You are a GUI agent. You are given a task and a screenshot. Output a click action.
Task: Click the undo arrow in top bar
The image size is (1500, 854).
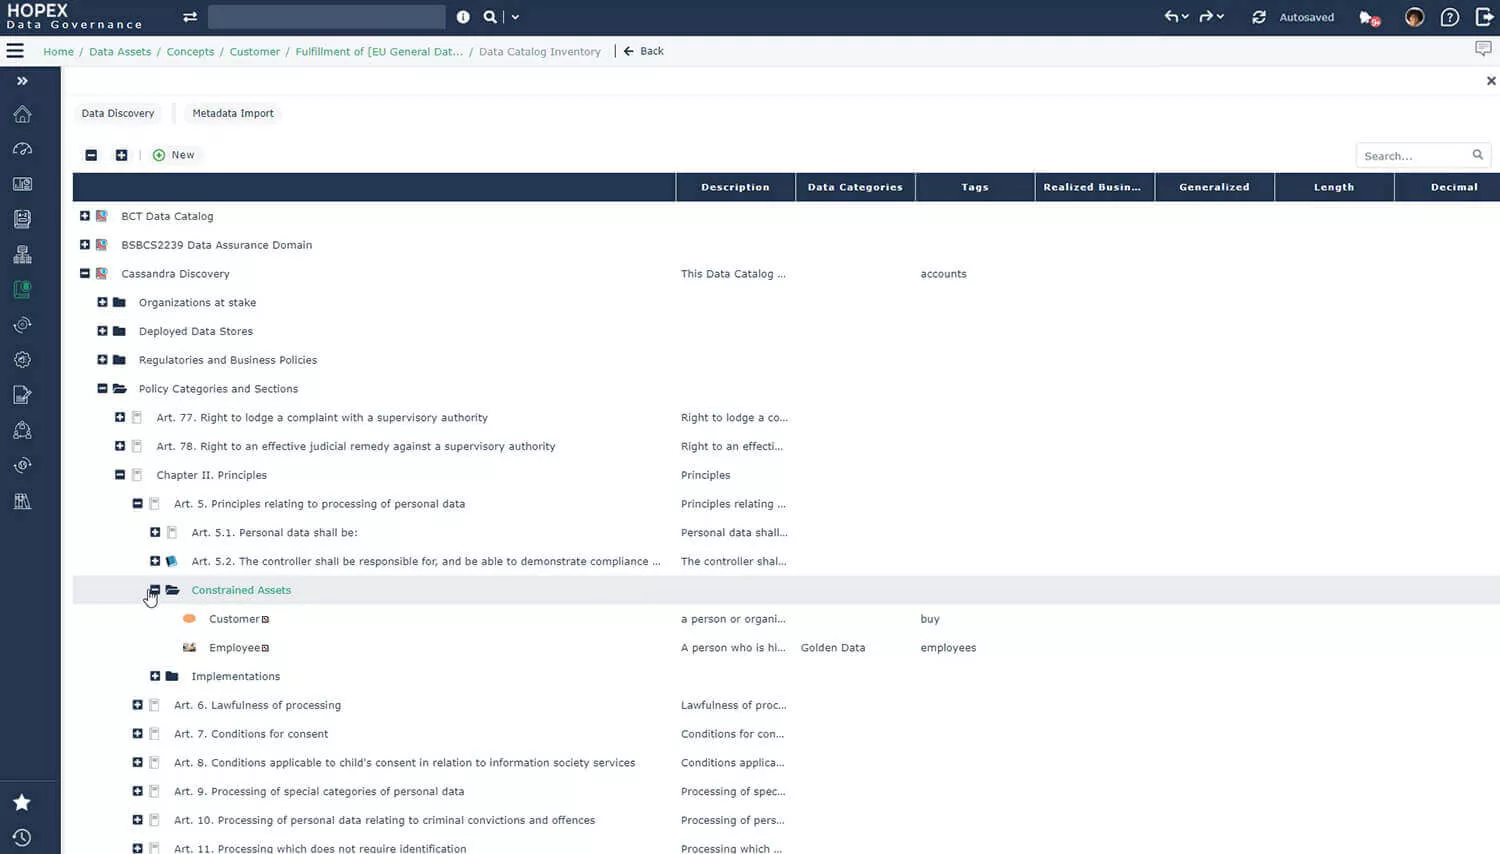pyautogui.click(x=1171, y=17)
